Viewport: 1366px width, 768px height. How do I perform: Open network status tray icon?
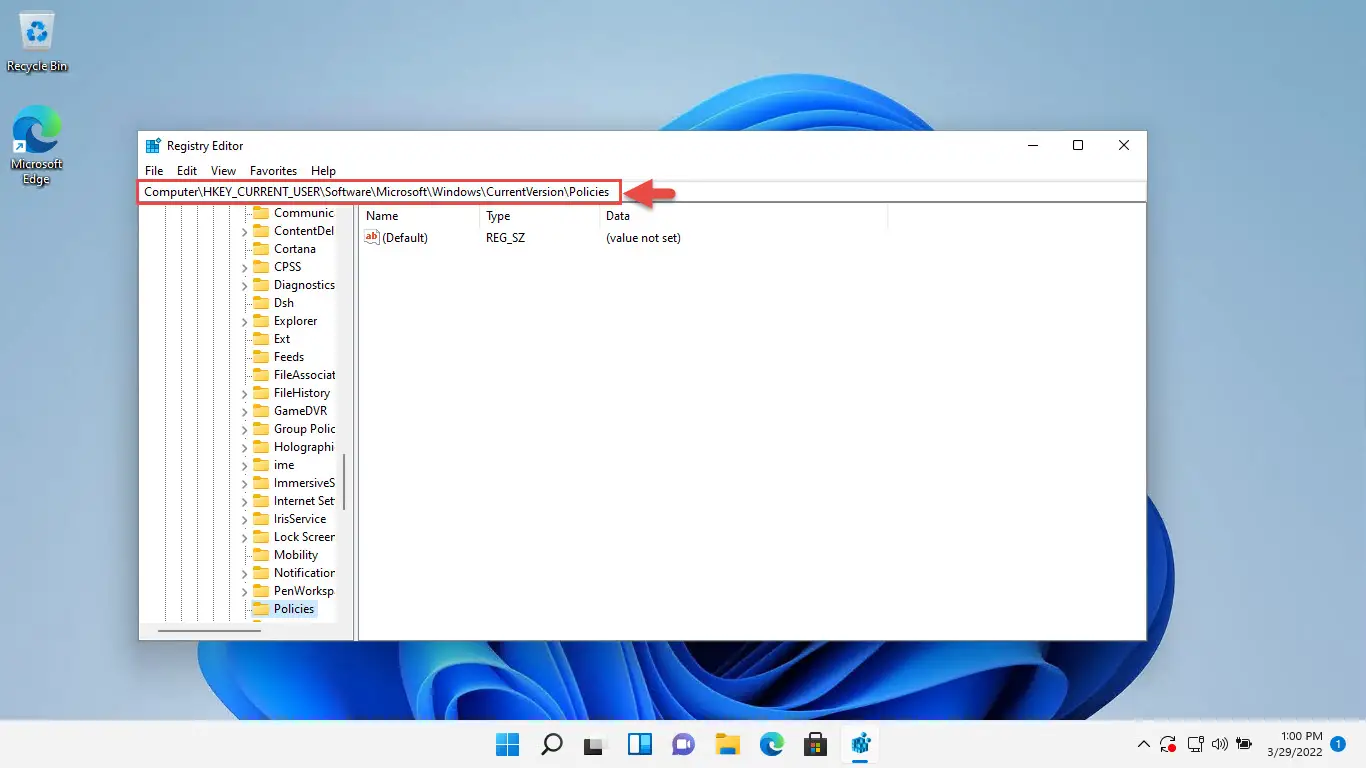coord(1195,744)
